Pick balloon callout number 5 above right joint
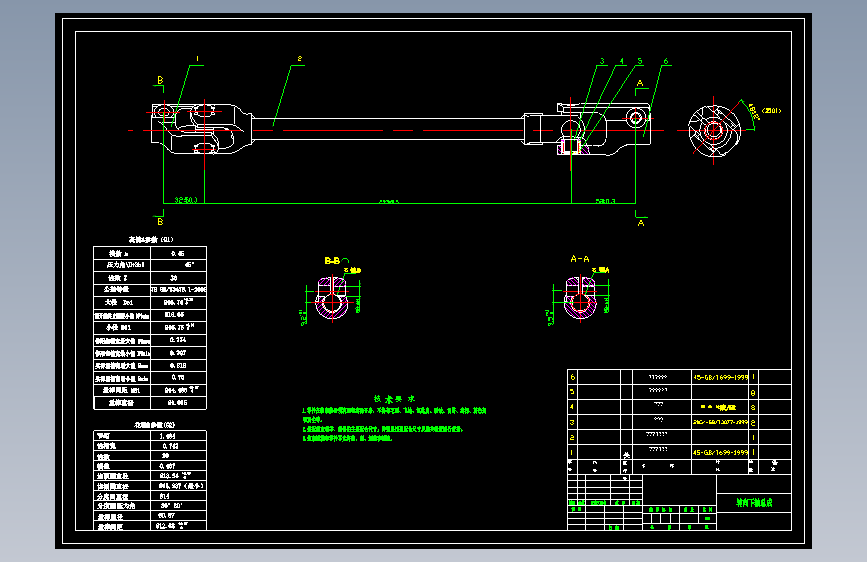 (x=640, y=61)
